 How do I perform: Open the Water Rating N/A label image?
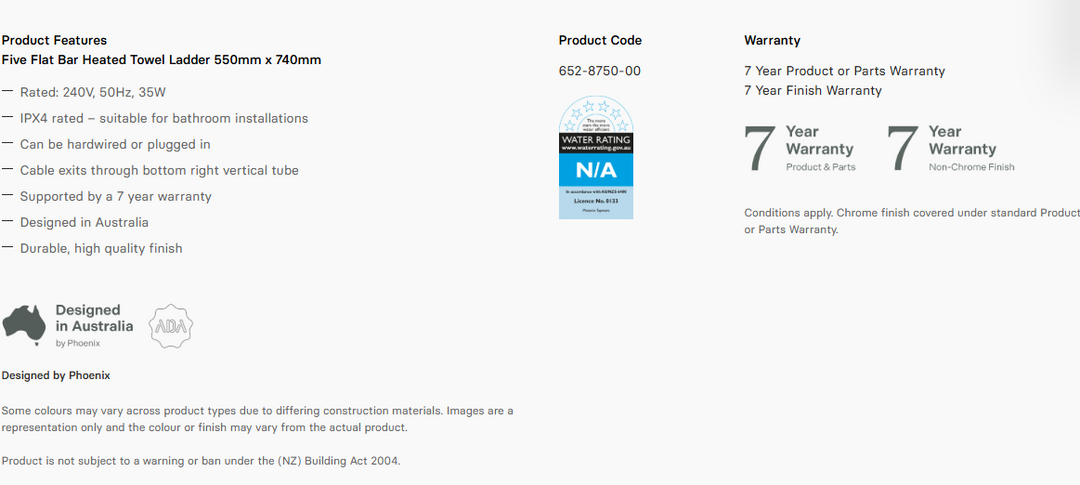click(596, 158)
